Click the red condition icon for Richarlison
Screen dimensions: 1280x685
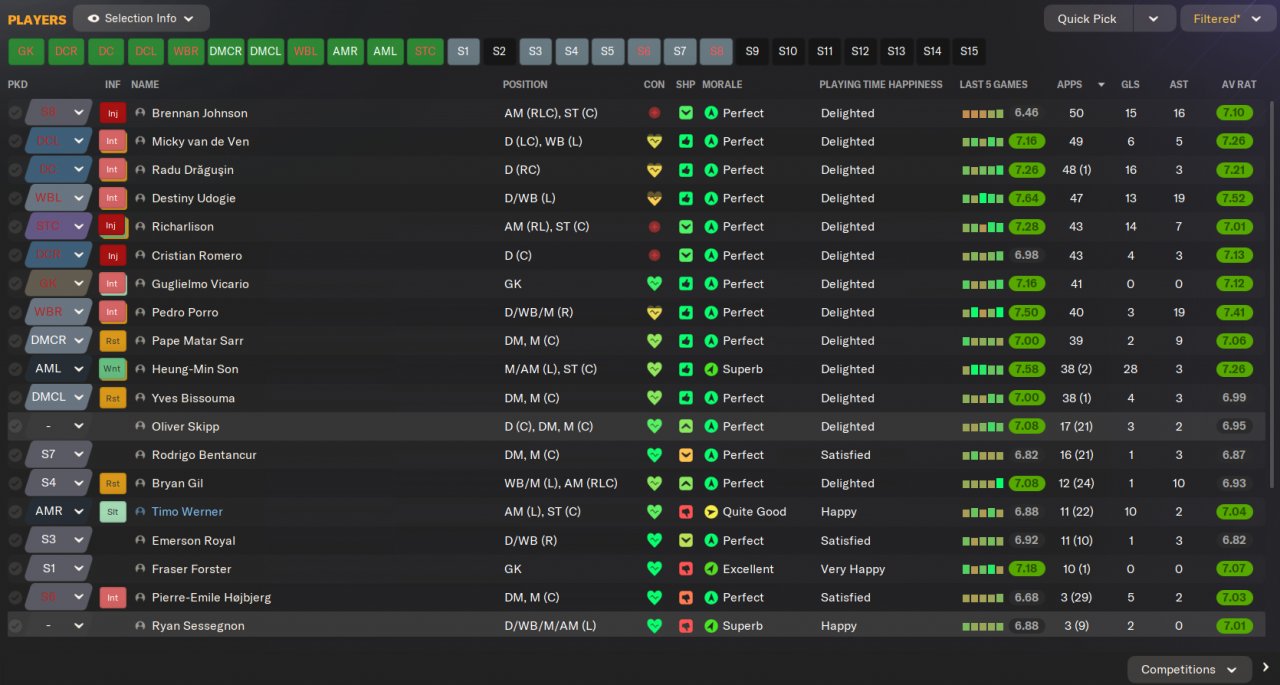click(x=655, y=227)
